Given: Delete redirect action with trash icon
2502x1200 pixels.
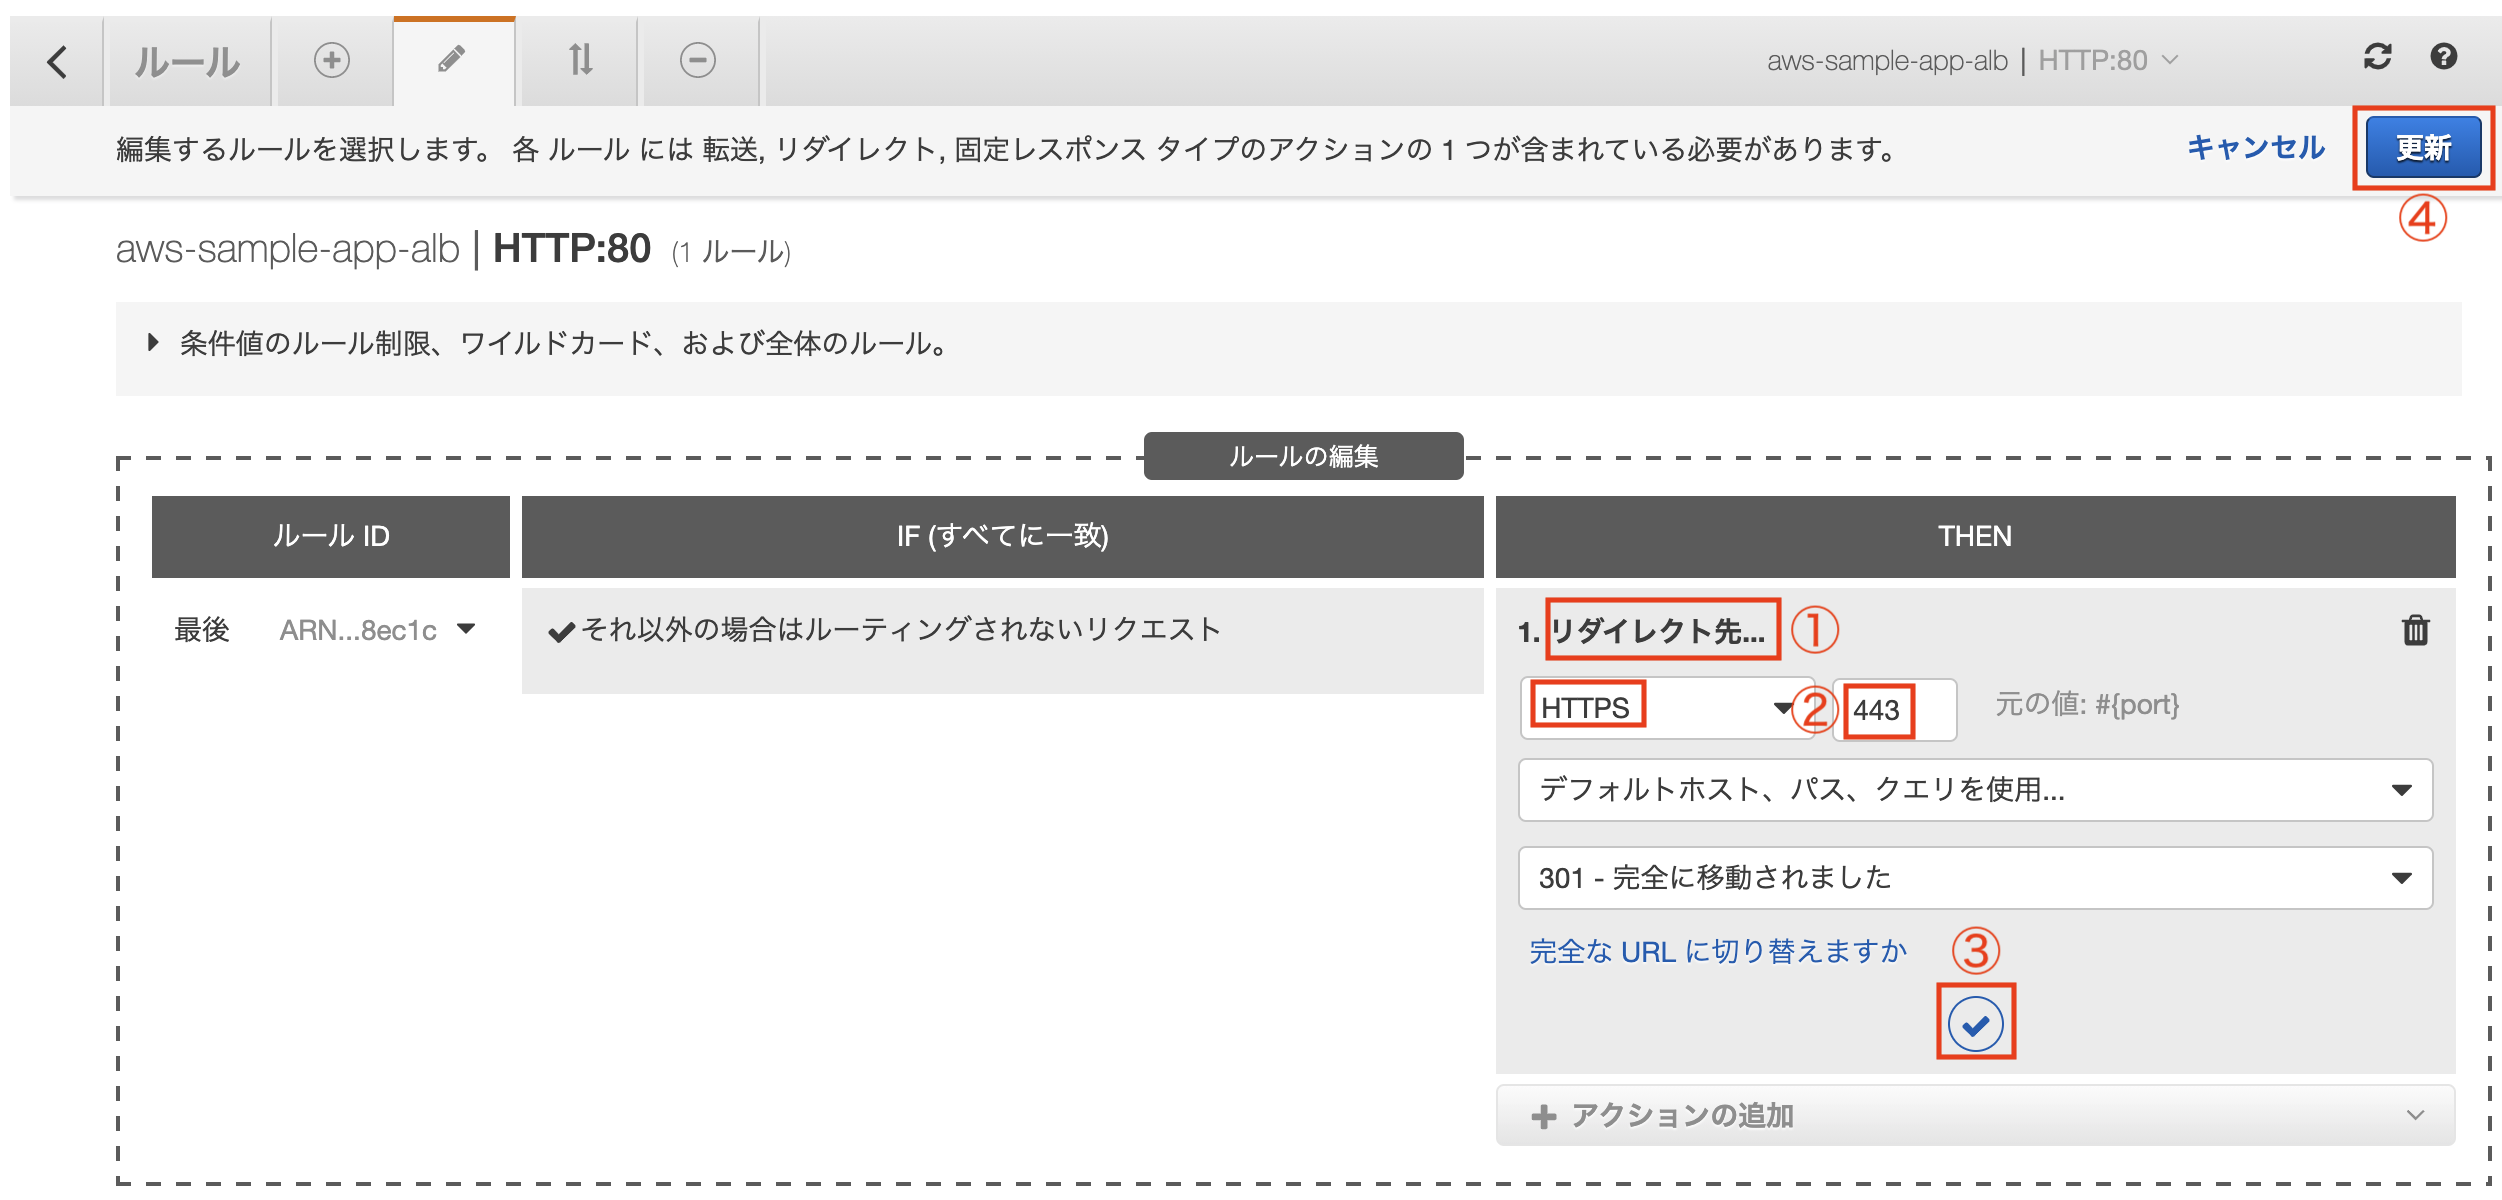Looking at the screenshot, I should (2415, 630).
